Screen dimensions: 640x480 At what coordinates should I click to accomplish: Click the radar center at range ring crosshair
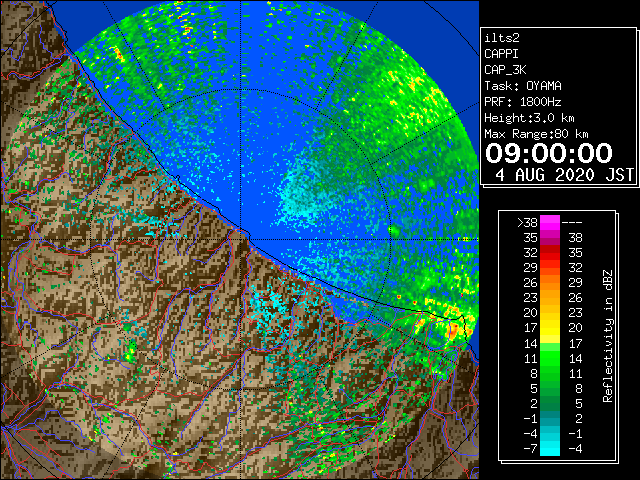pos(241,239)
